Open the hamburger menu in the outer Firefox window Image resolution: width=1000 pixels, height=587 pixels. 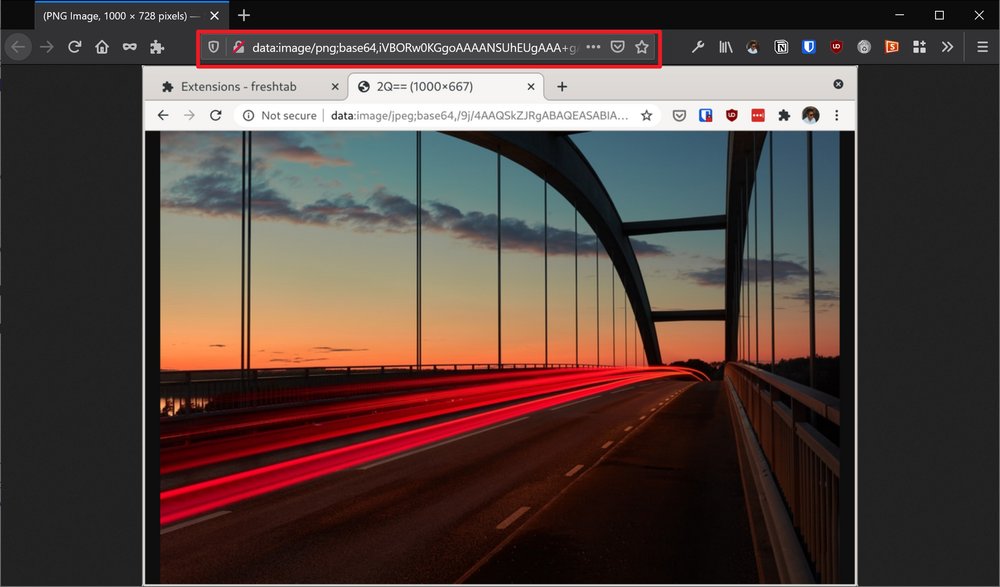click(984, 46)
